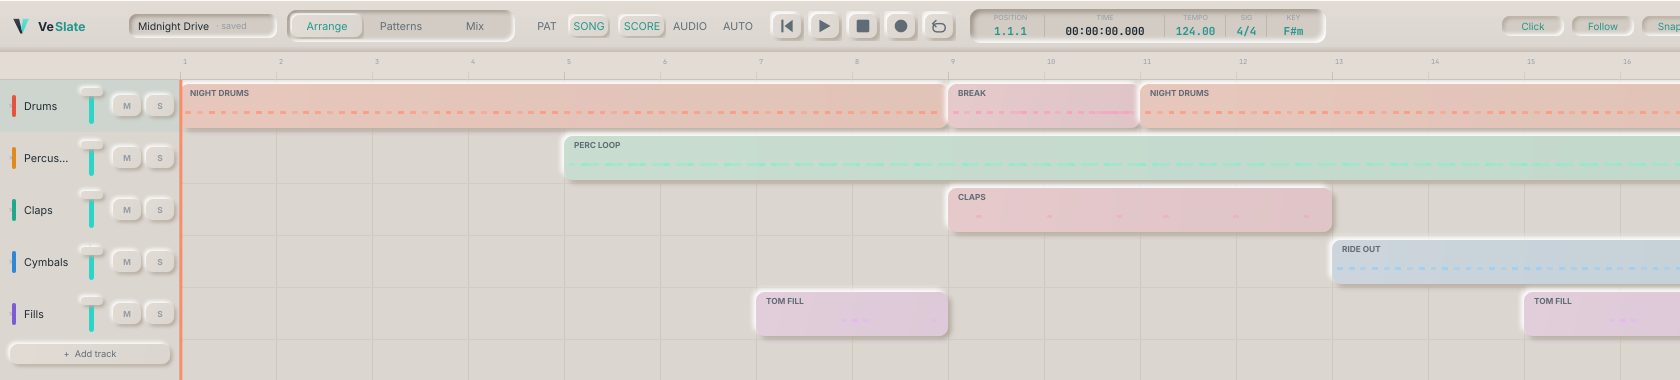Viewport: 1680px width, 380px height.
Task: Toggle the Click metronome button
Action: pos(1532,26)
